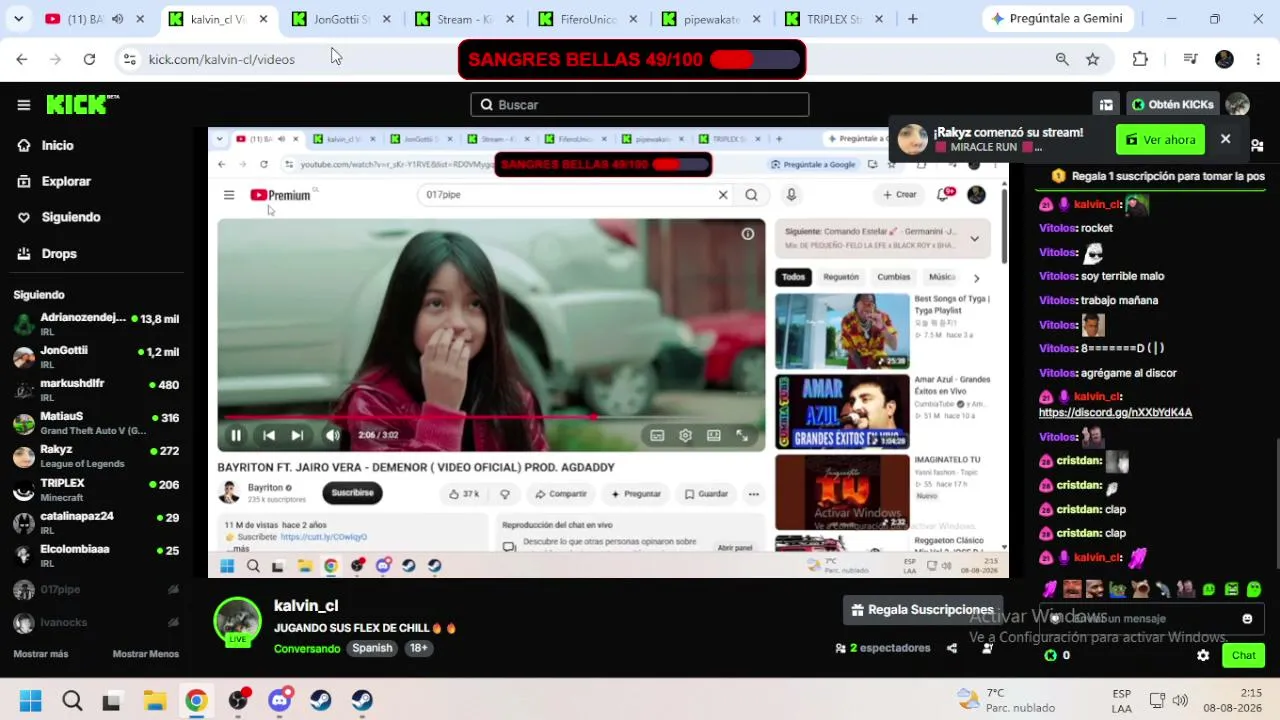Image resolution: width=1280 pixels, height=720 pixels.
Task: Open the Kick sidebar hamburger menu
Action: (x=24, y=105)
